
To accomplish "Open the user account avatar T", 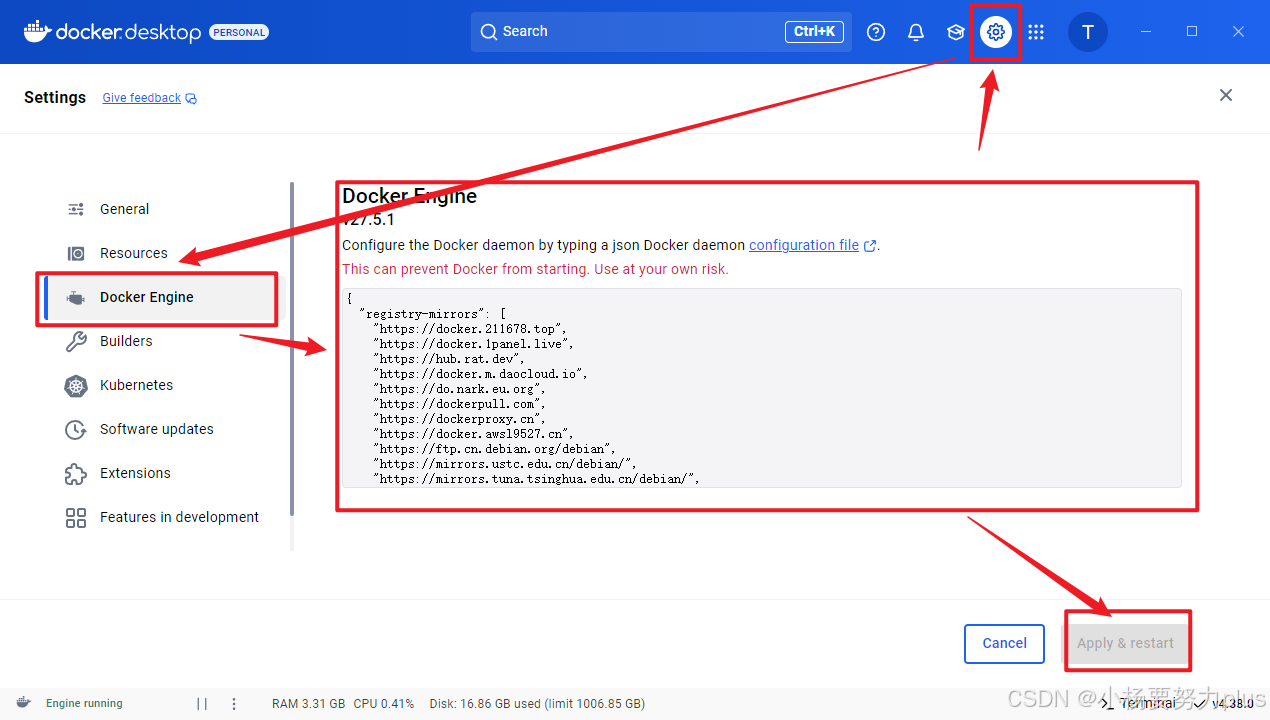I will (x=1088, y=32).
